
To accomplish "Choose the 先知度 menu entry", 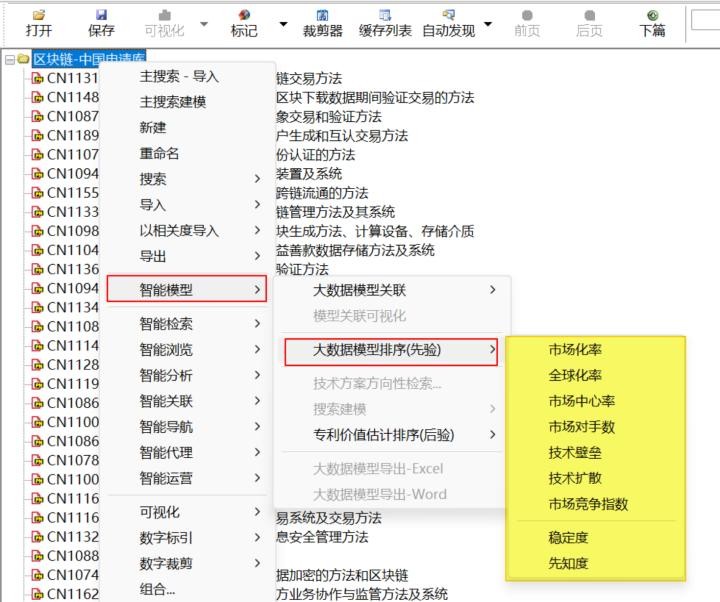I will (568, 563).
